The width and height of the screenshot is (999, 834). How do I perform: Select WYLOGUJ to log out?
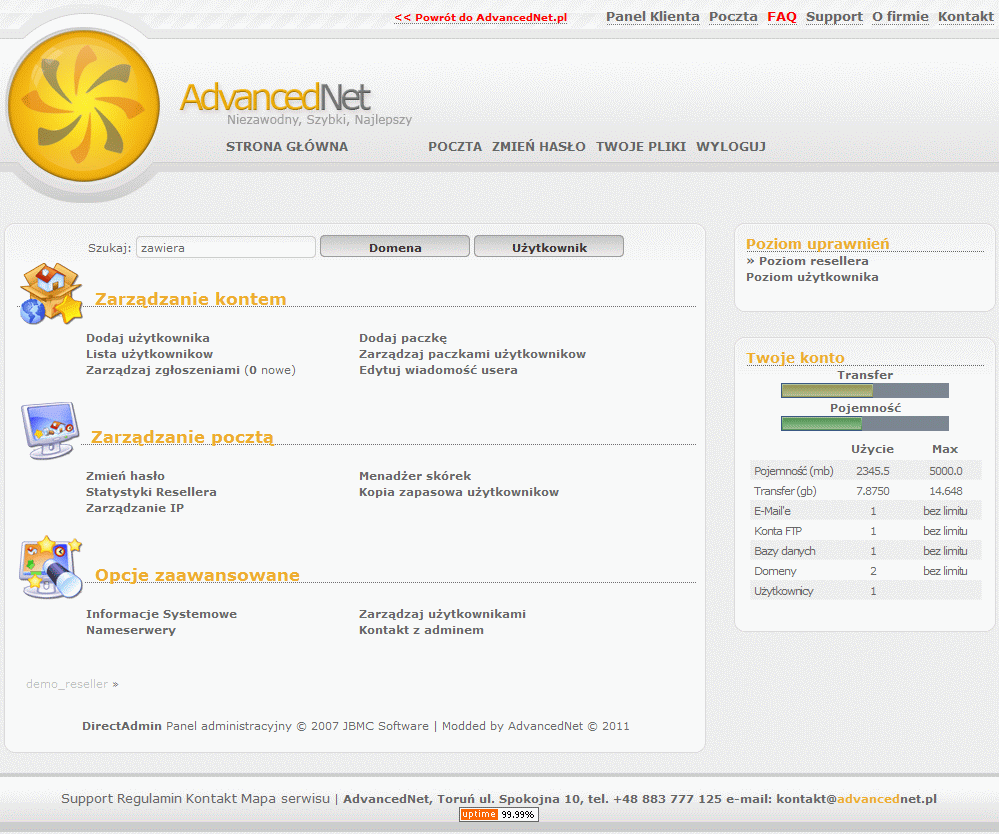tap(731, 147)
